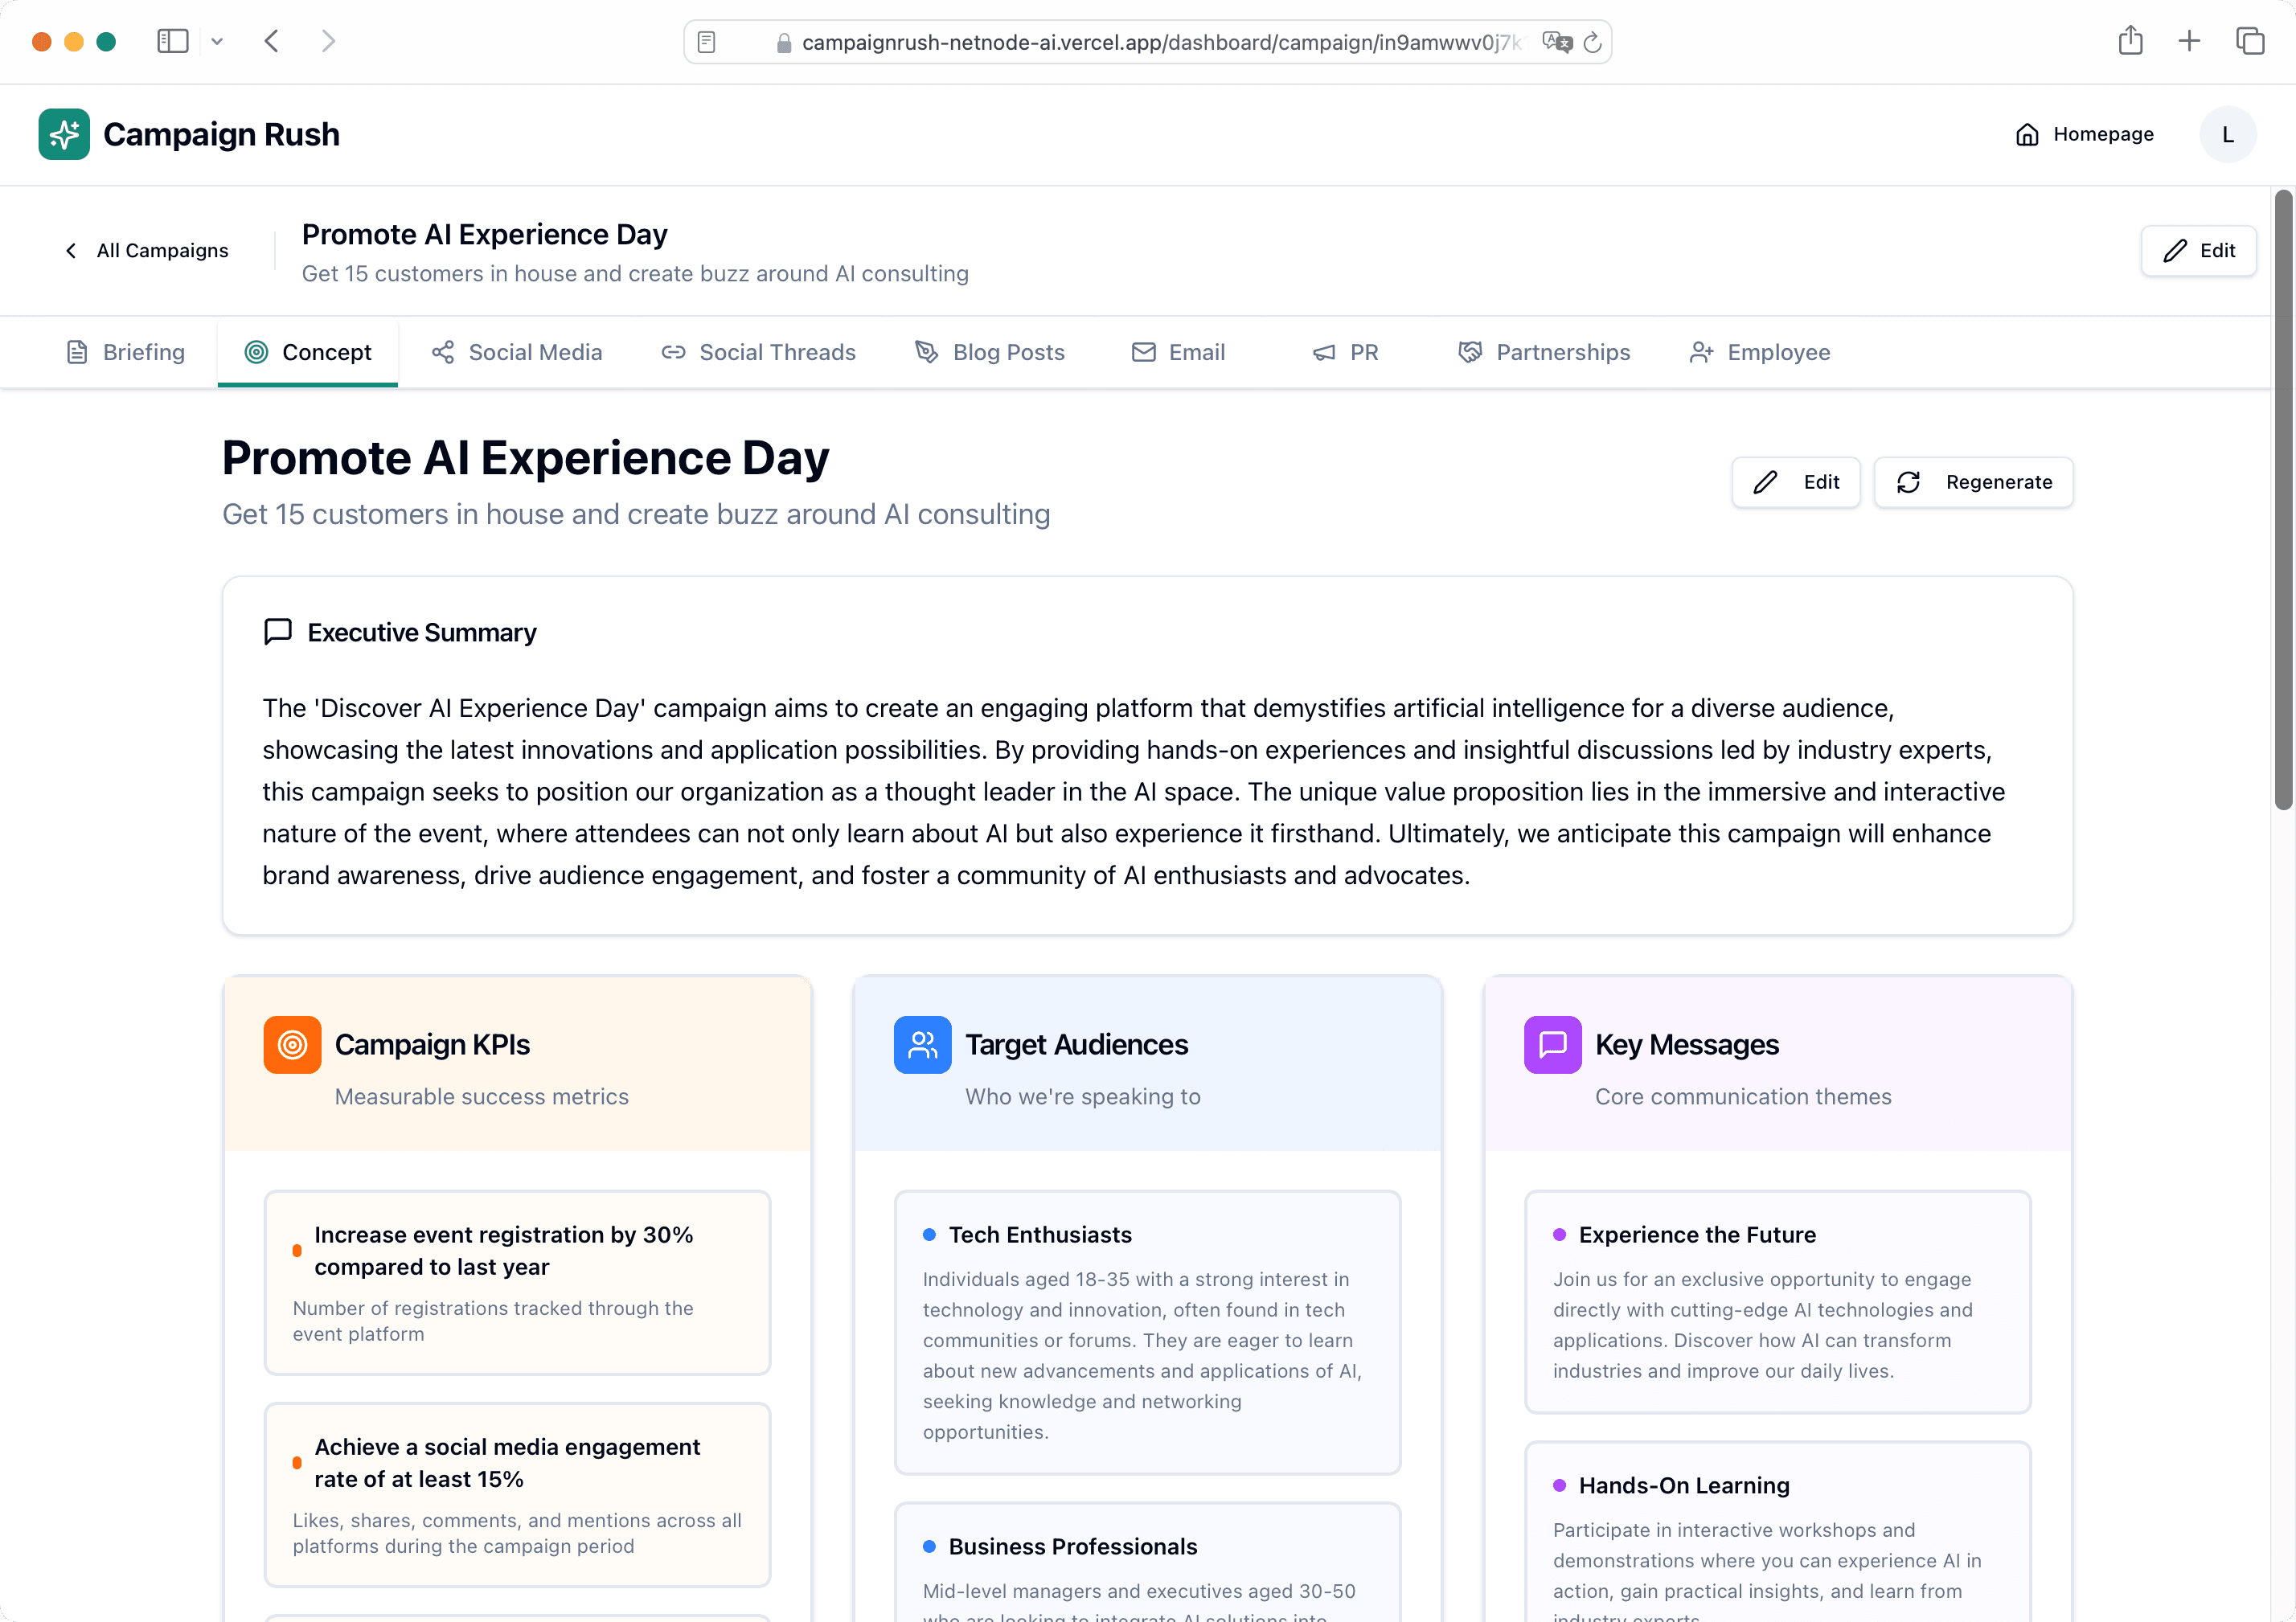Viewport: 2296px width, 1622px height.
Task: Click the Social Media share icon
Action: pos(443,352)
